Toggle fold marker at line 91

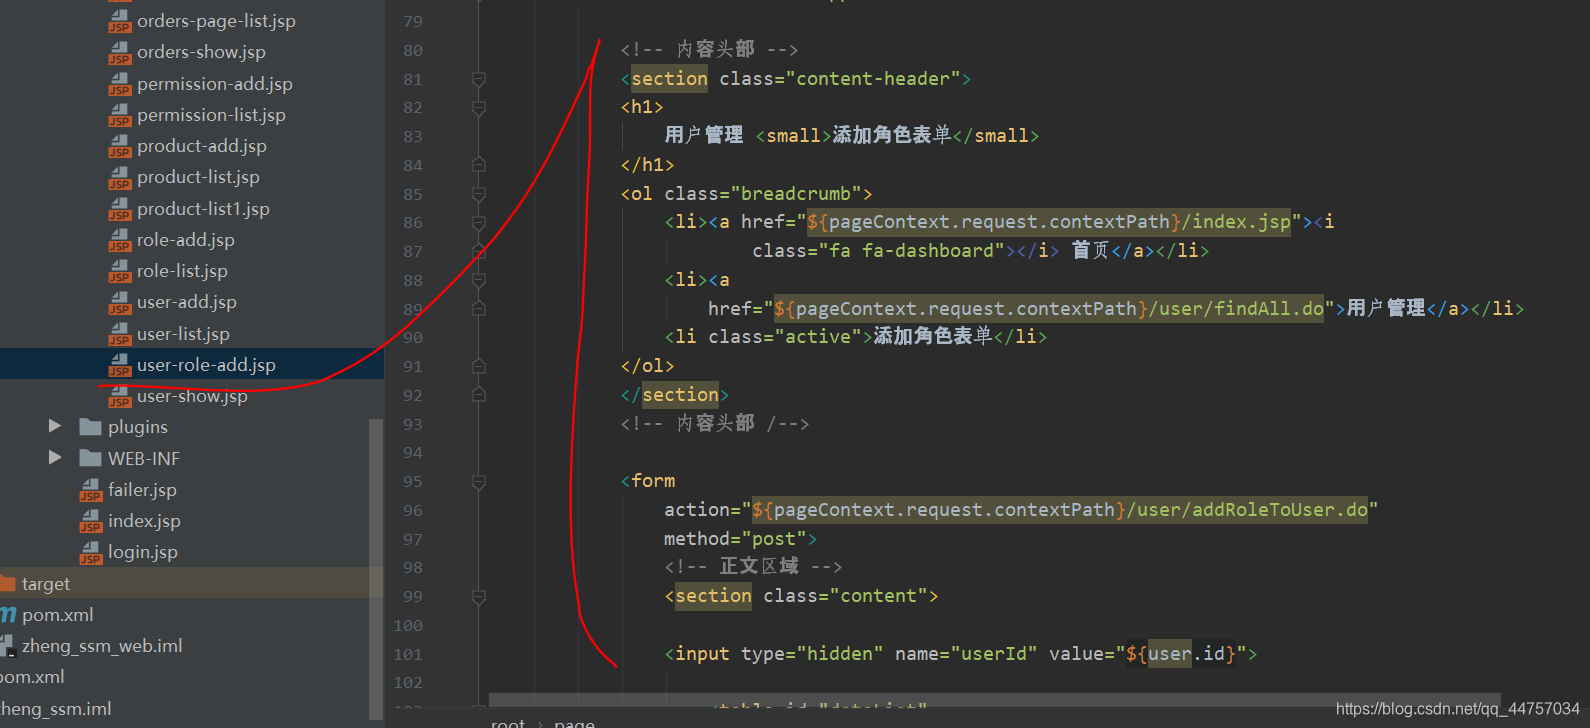click(479, 366)
